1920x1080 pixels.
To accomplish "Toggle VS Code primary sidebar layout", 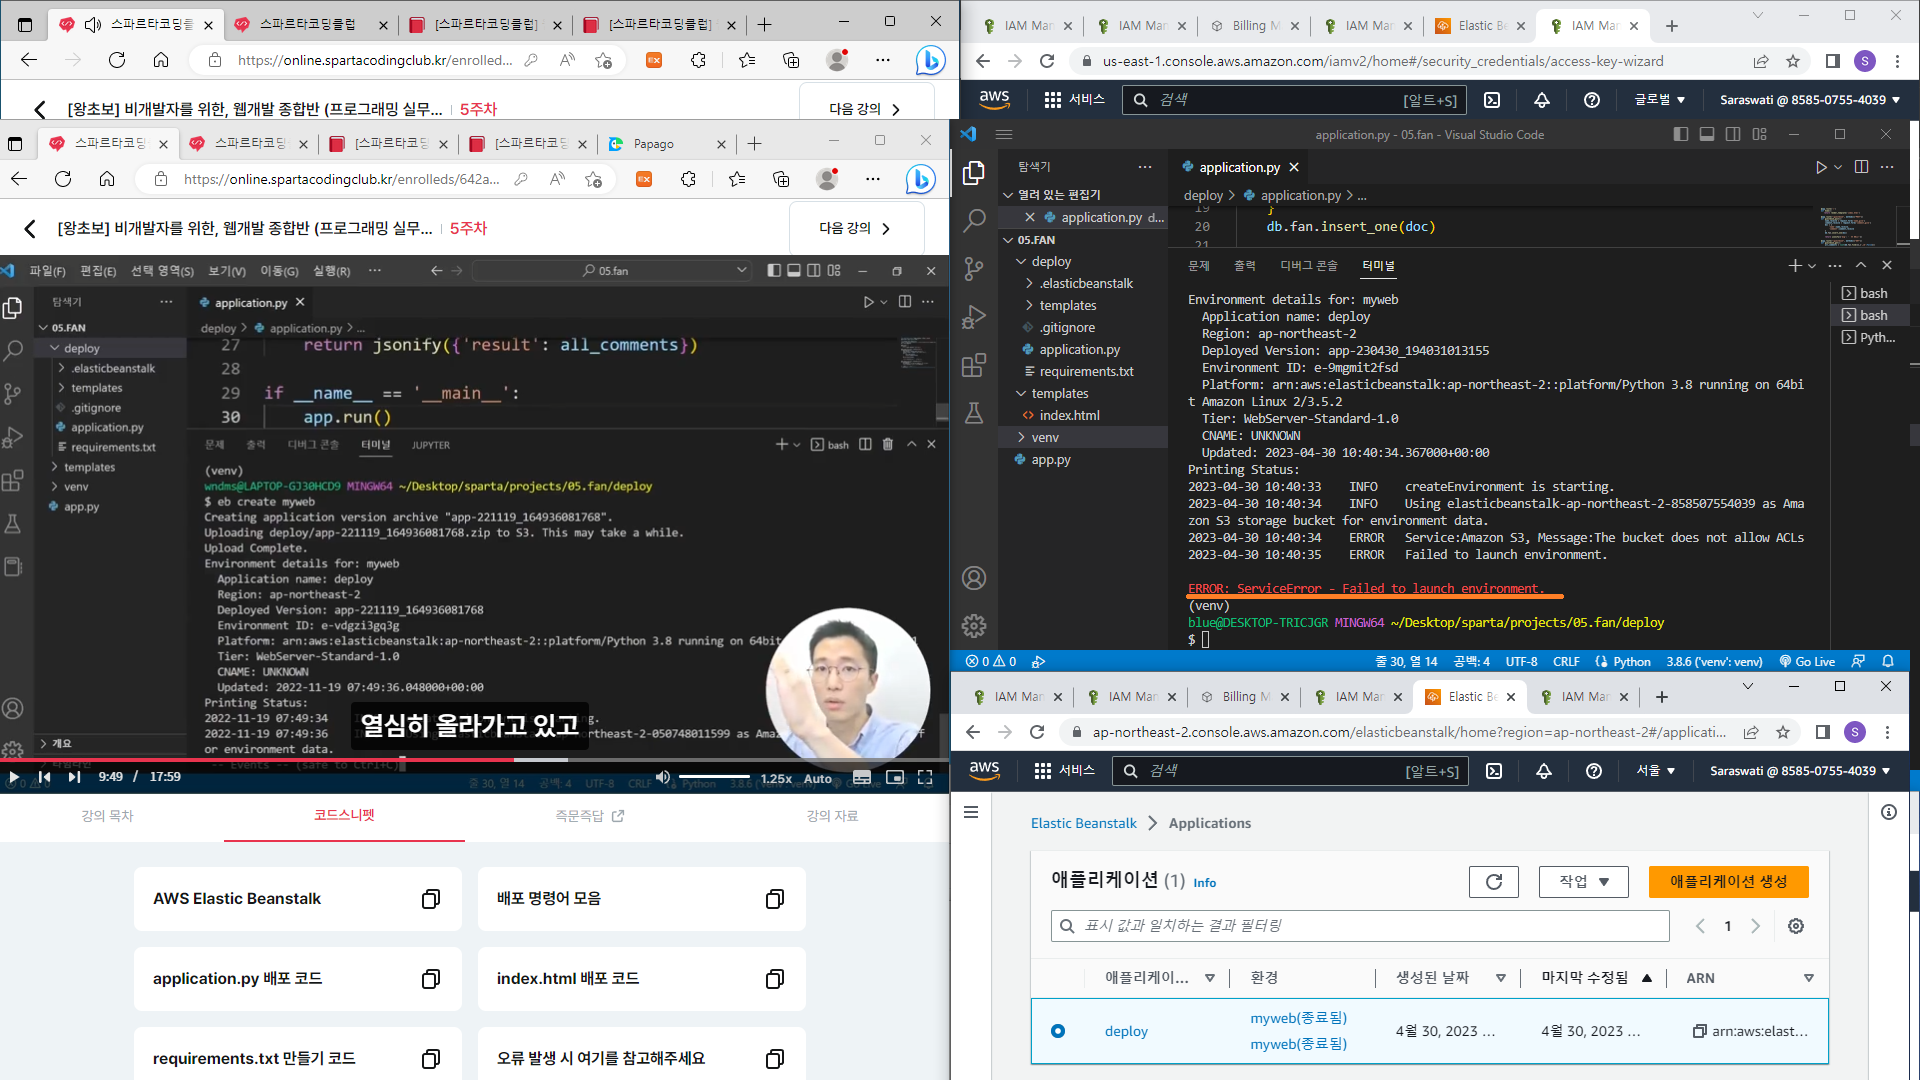I will 1680,134.
